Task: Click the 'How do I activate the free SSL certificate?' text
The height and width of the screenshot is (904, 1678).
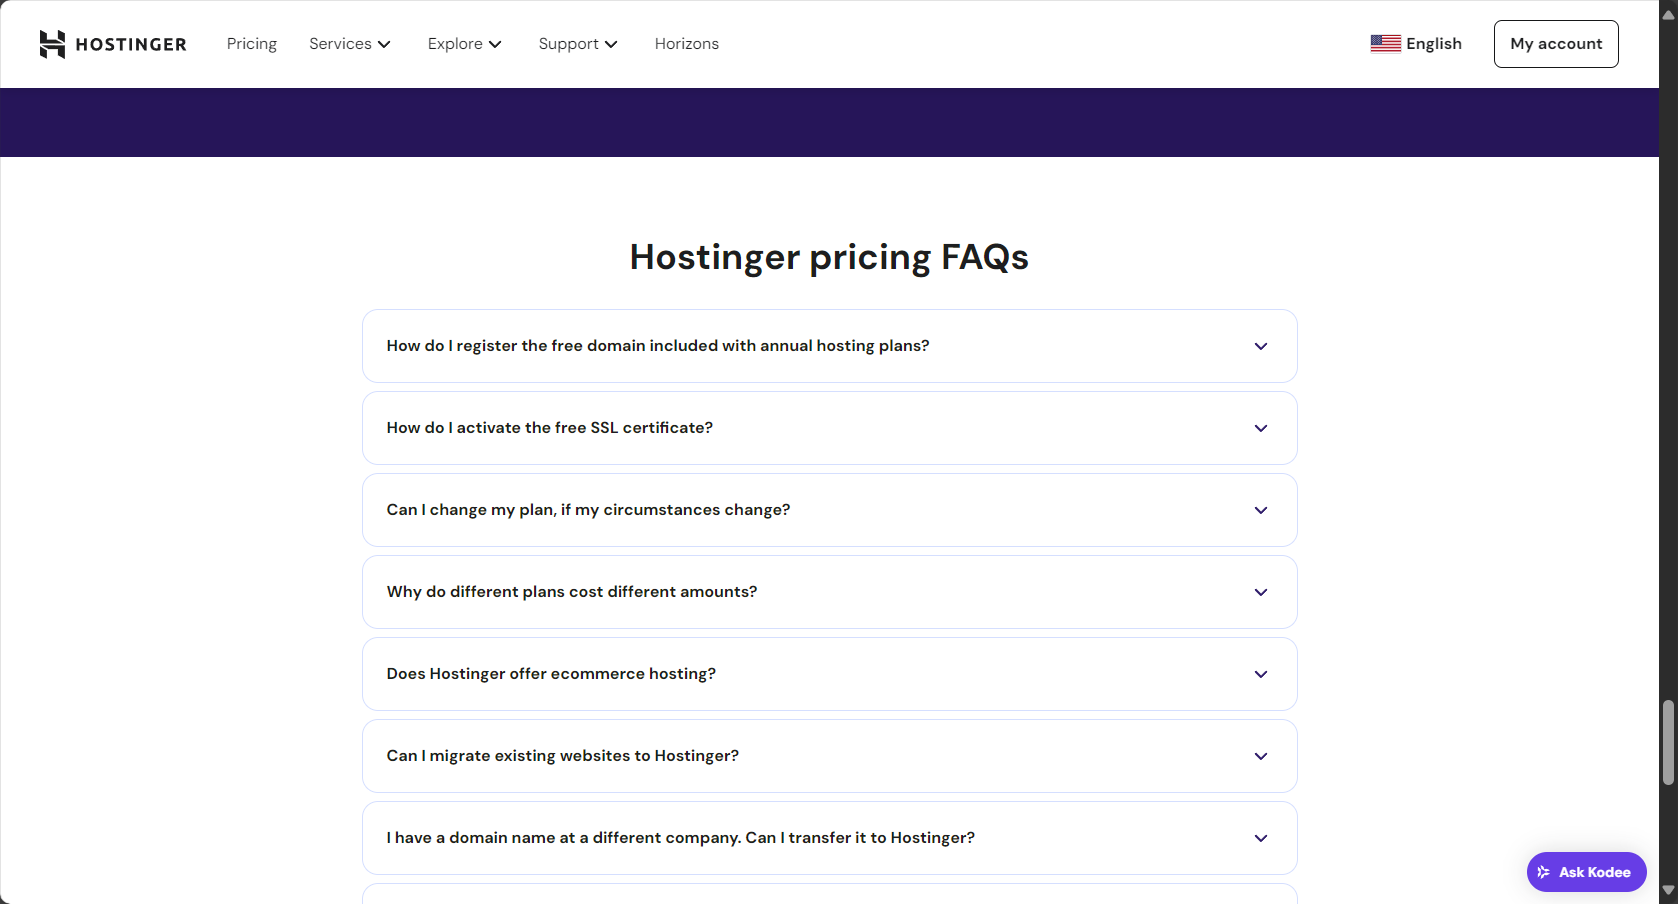Action: pos(550,428)
